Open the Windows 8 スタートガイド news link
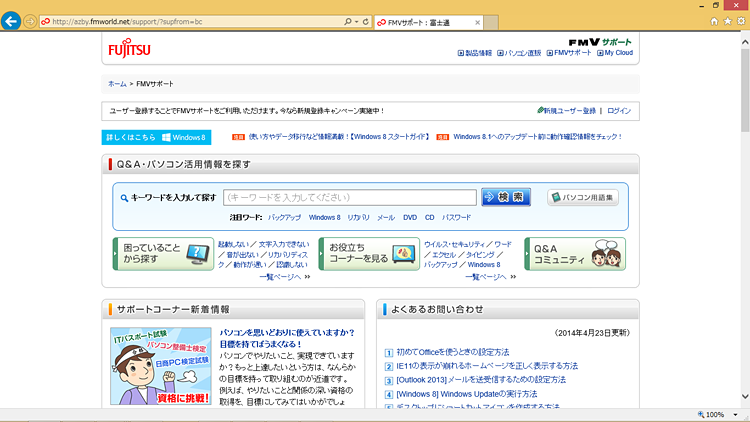The image size is (750, 422). click(x=339, y=137)
